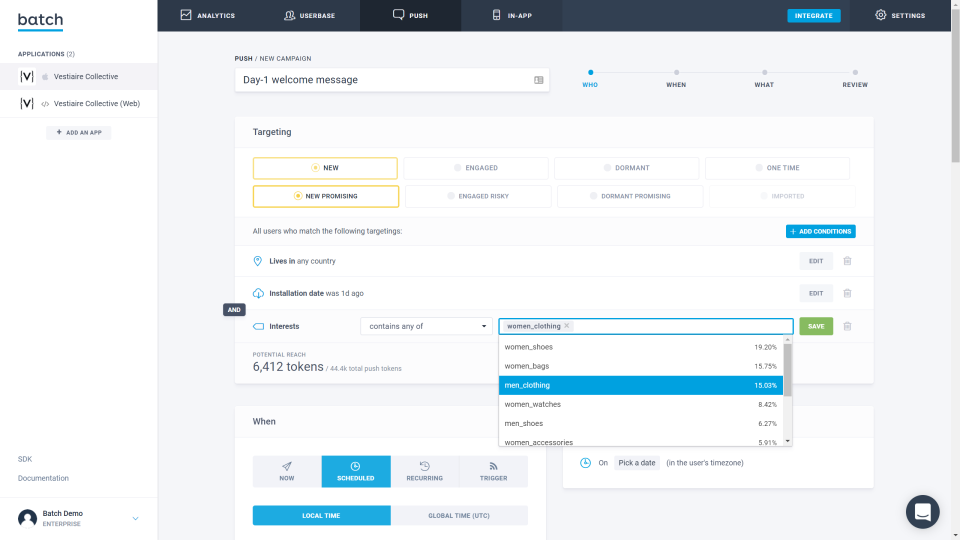Toggle the New segment
This screenshot has height=540, width=960.
tap(325, 168)
